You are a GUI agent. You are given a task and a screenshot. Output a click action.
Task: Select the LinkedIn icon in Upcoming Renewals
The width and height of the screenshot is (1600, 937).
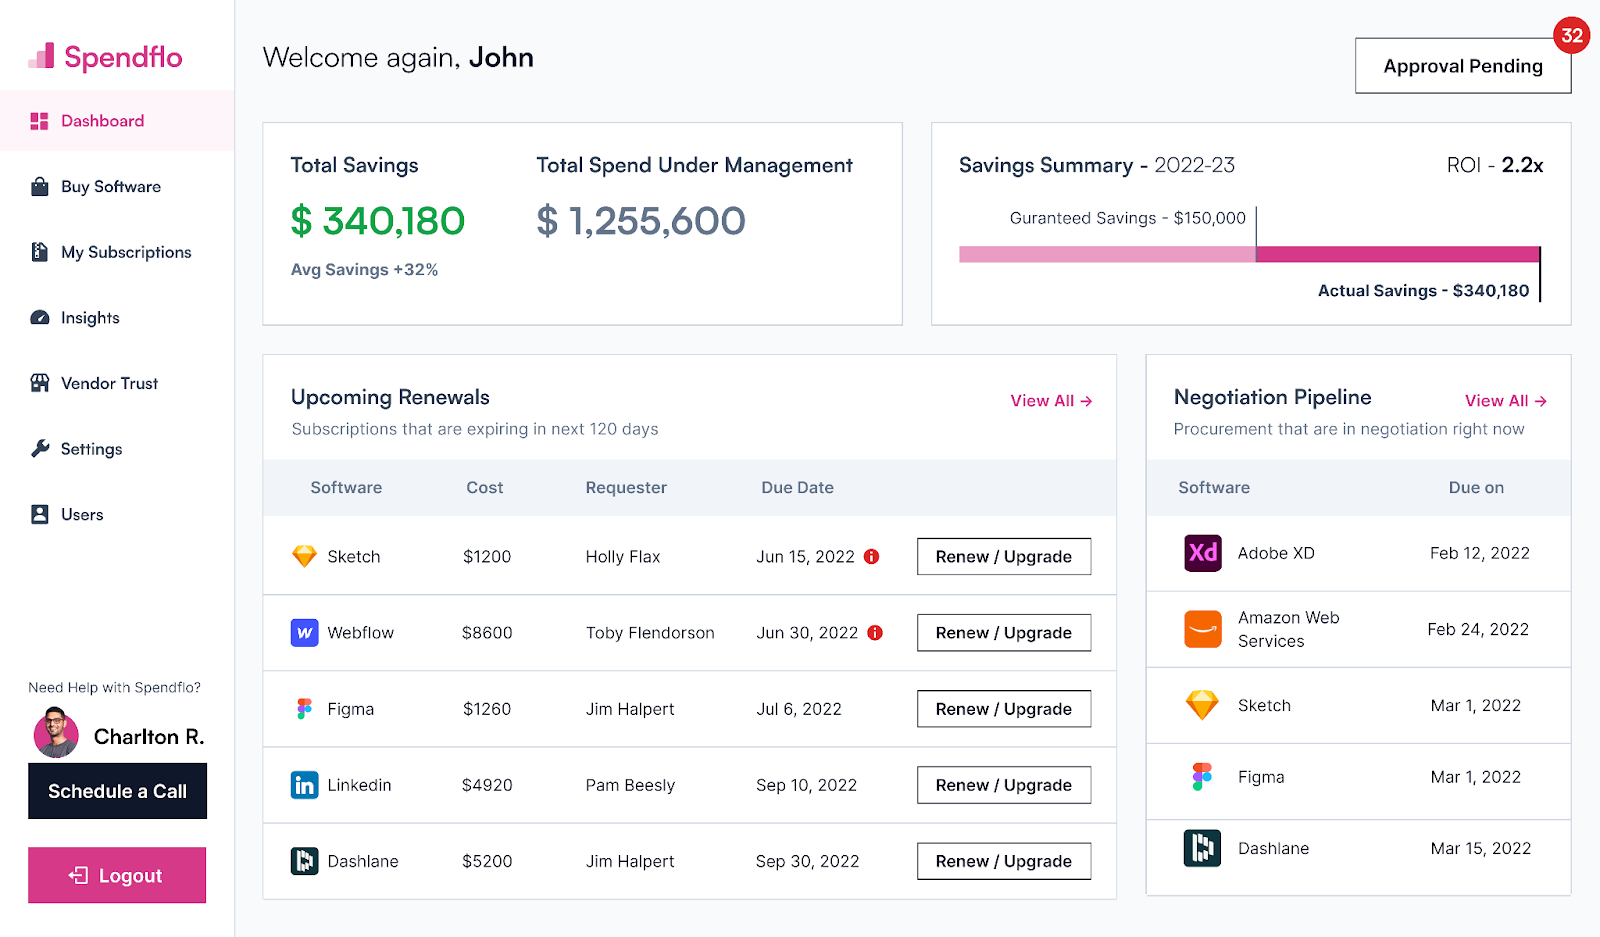tap(304, 785)
